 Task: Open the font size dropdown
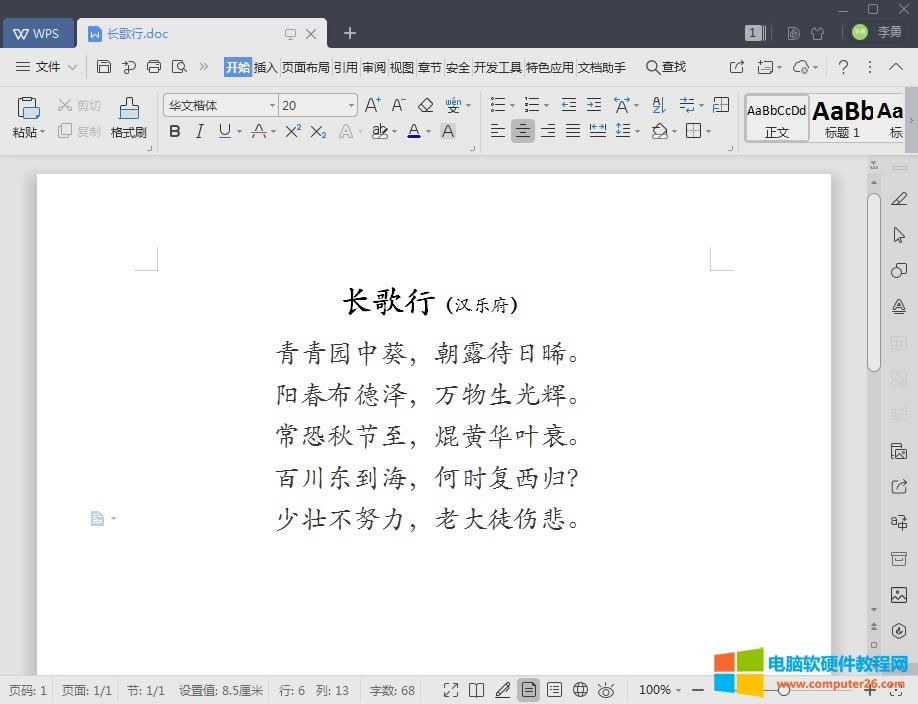[x=350, y=104]
